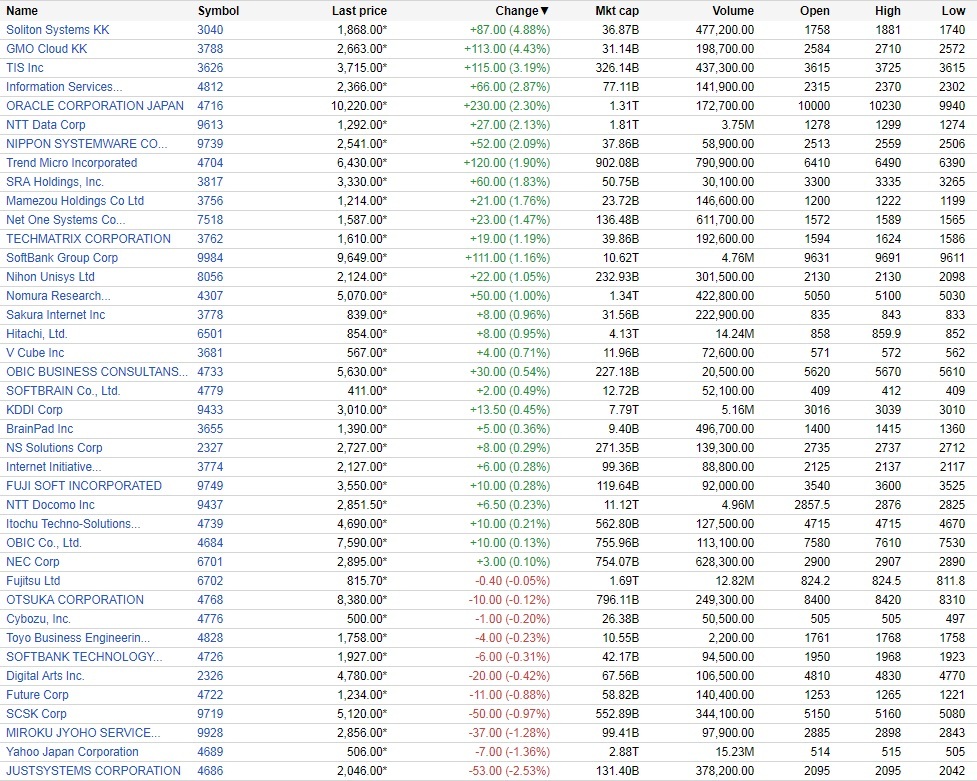Open Hitachi, Ltd. link

(x=37, y=334)
